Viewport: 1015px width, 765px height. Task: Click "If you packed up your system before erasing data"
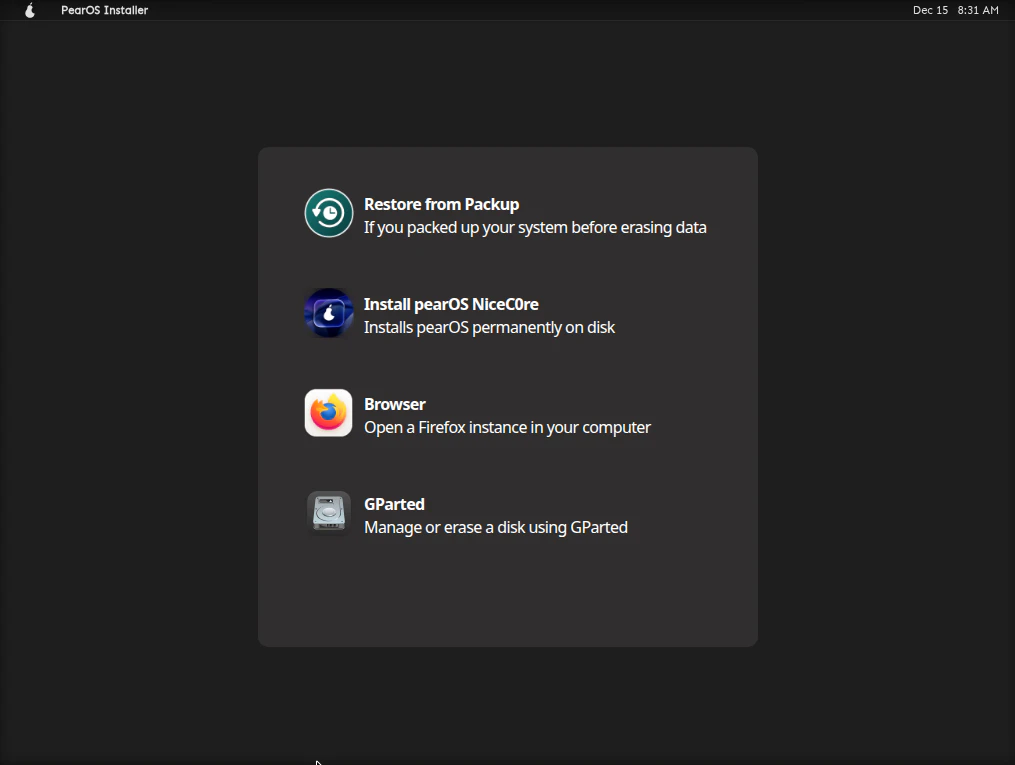535,228
